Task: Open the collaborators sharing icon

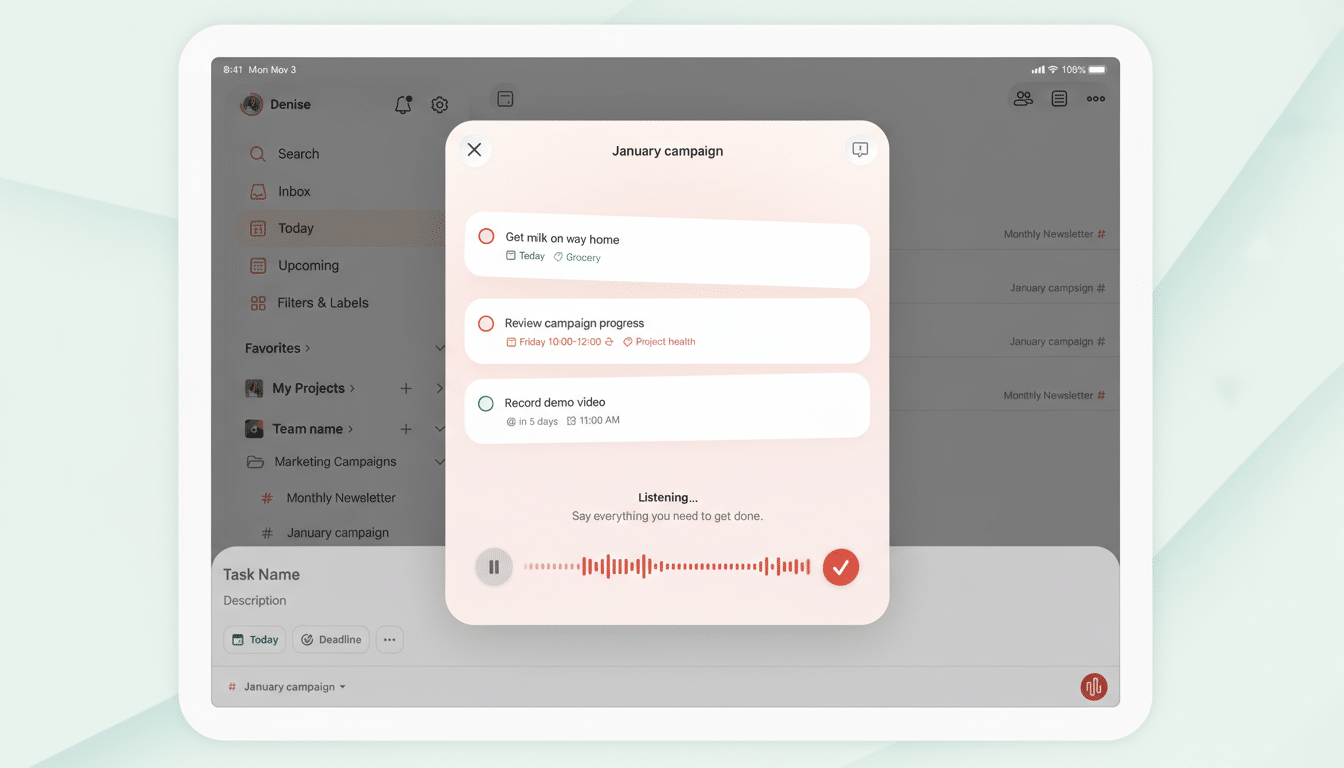Action: (1022, 98)
